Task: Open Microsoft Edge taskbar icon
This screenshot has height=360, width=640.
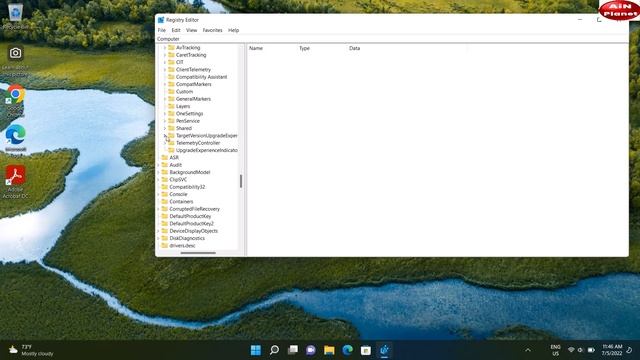Action: tap(348, 350)
